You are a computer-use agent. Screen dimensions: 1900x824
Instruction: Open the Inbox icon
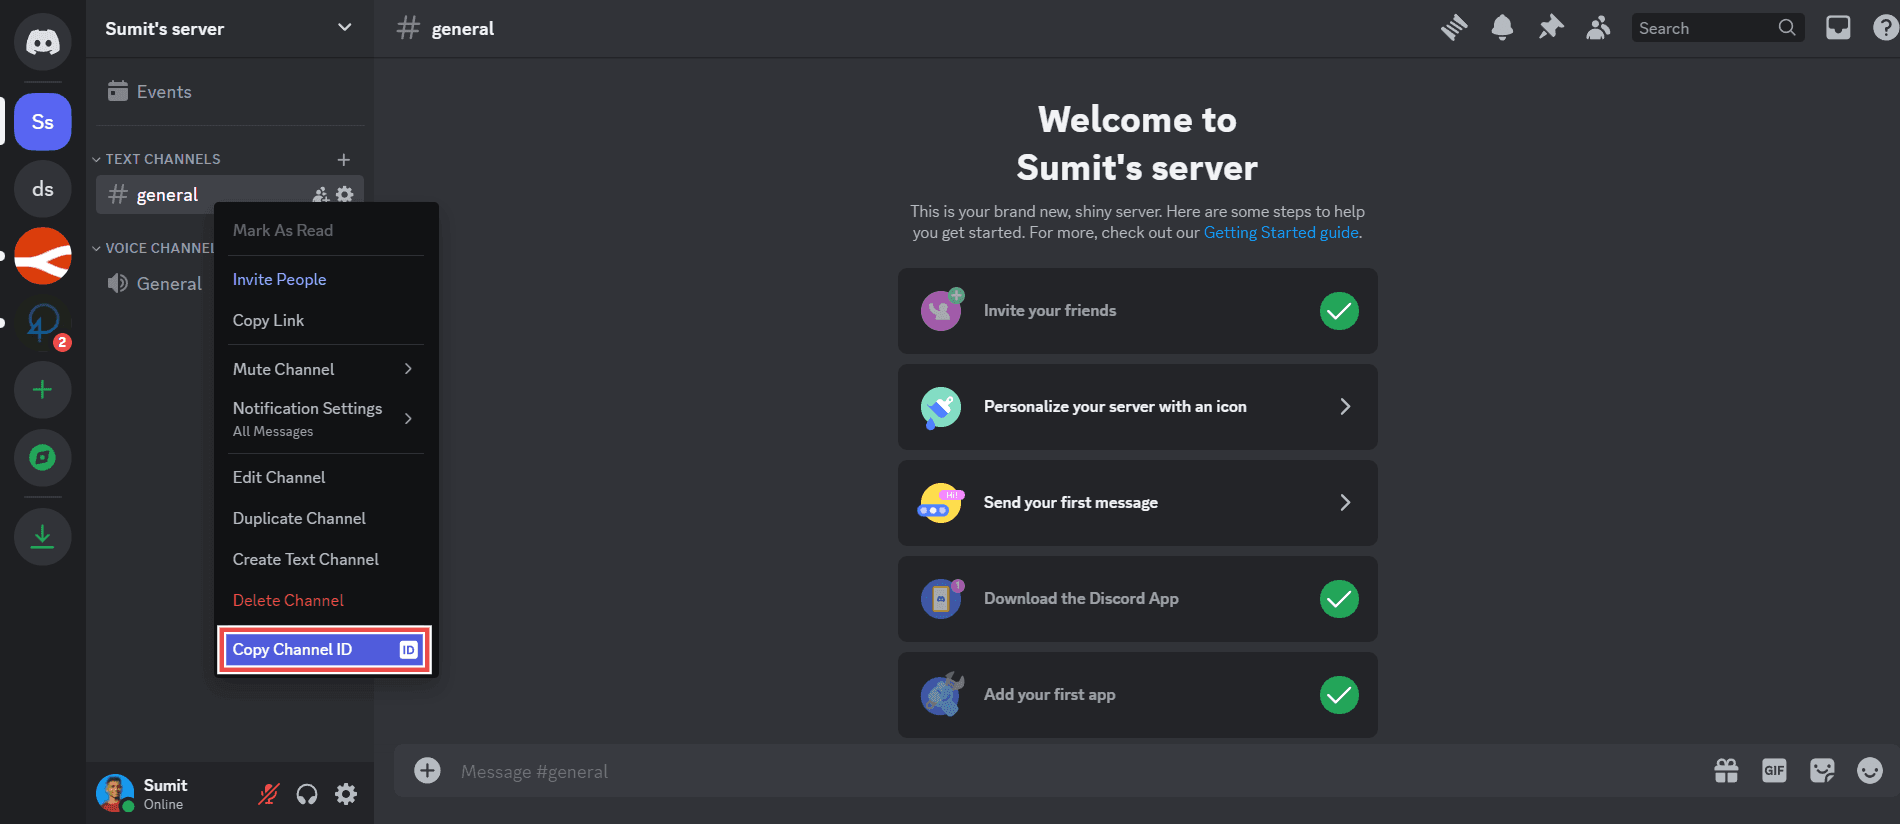pos(1838,28)
